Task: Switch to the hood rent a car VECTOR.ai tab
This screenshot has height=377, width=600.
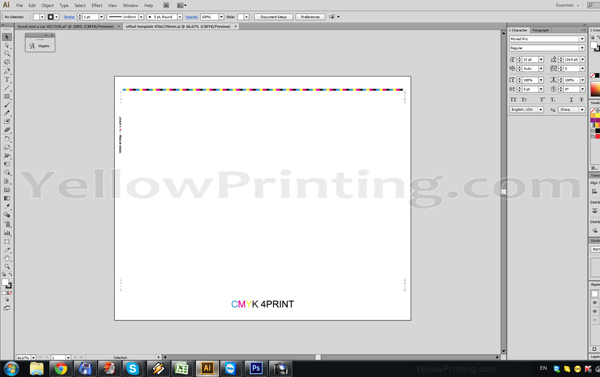Action: [65, 26]
